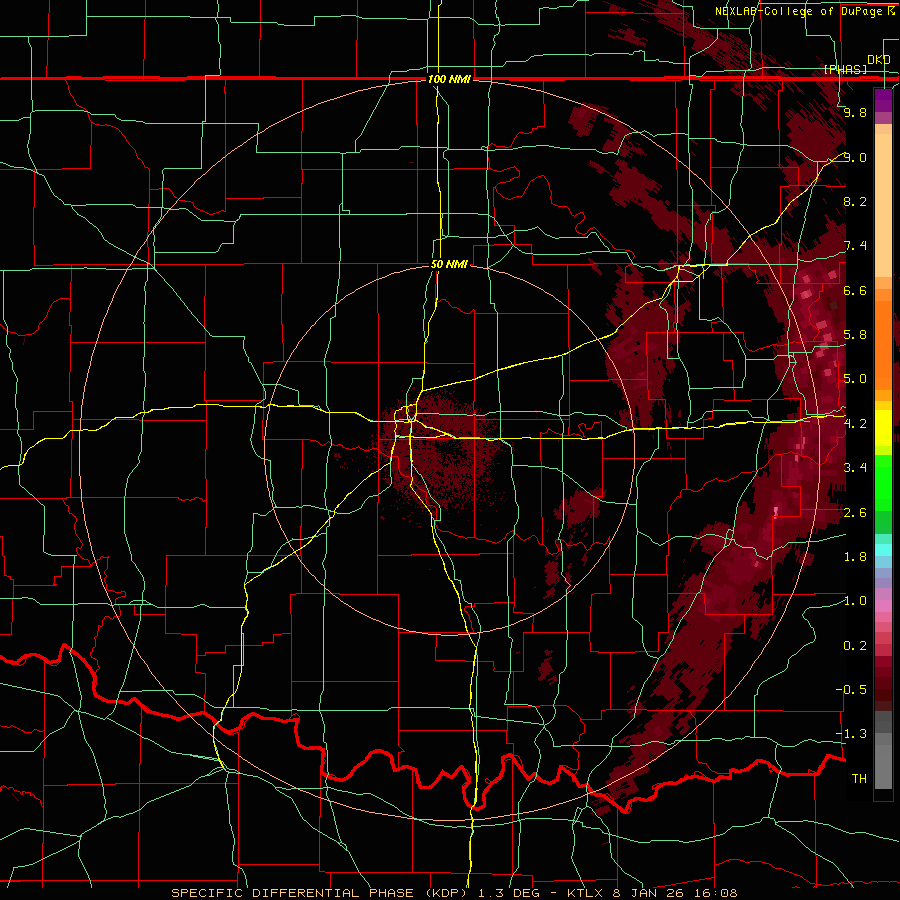The width and height of the screenshot is (900, 900).
Task: Click the orange segment of the color bar
Action: click(x=883, y=345)
